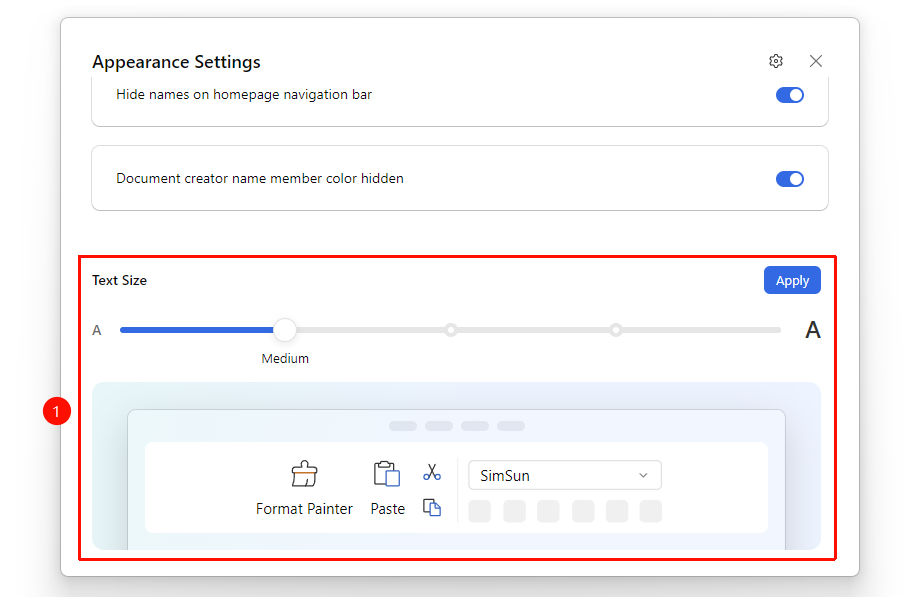This screenshot has height=597, width=905.
Task: Click the Format Painter label
Action: [x=304, y=509]
